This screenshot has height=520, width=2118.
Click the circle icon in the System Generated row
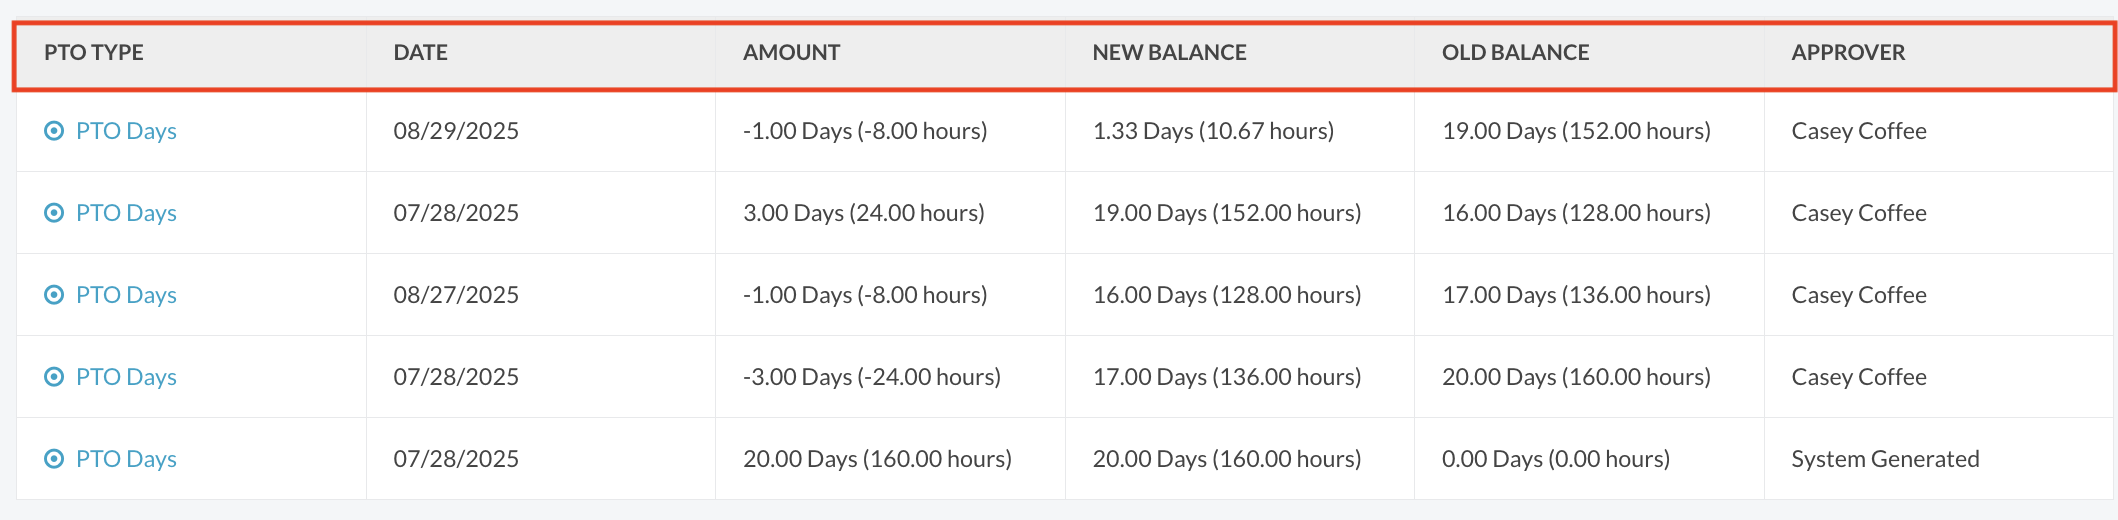54,459
